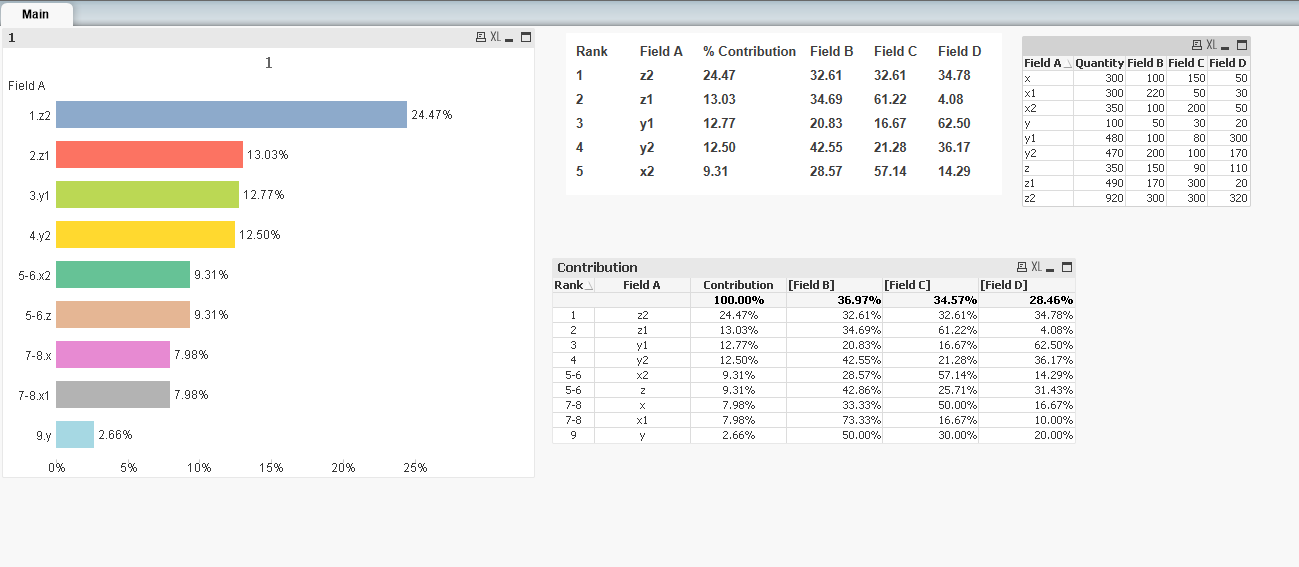Sort Contribution table by Rank column
Viewport: 1299px width, 567px height.
pos(572,285)
